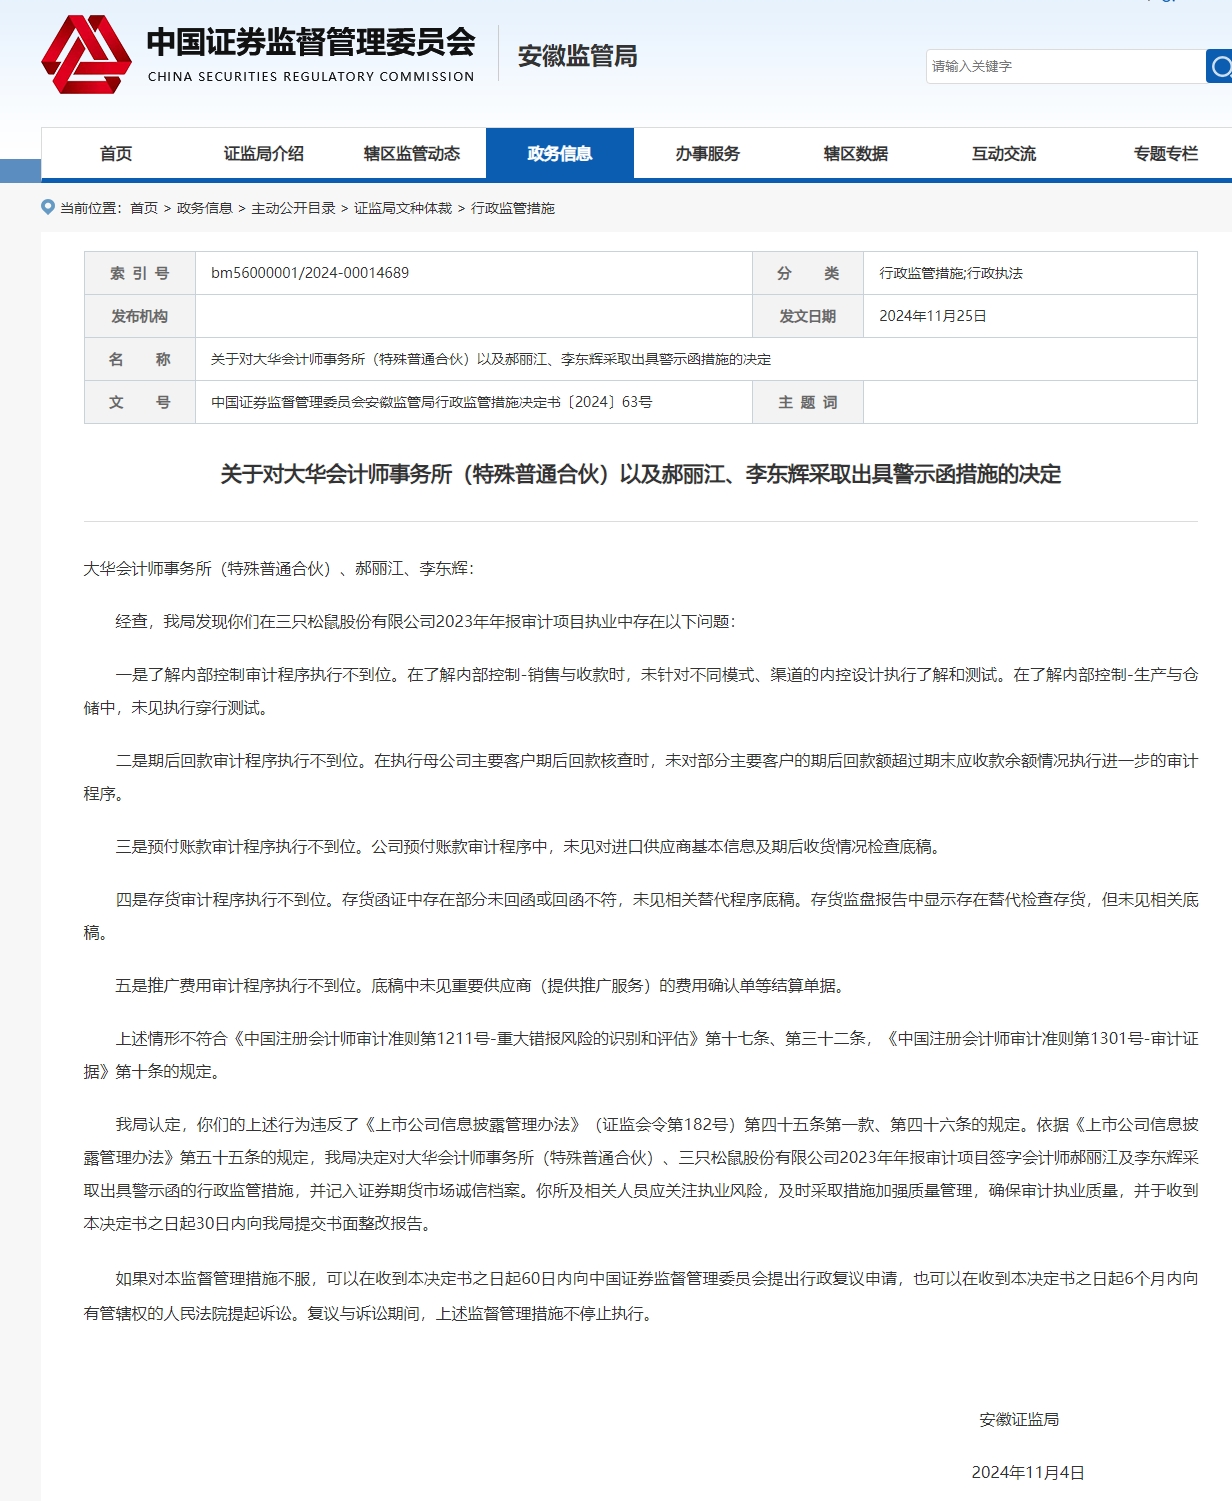Open the 证监局文种体裁 breadcrumb link
This screenshot has width=1232, height=1501.
[x=403, y=208]
